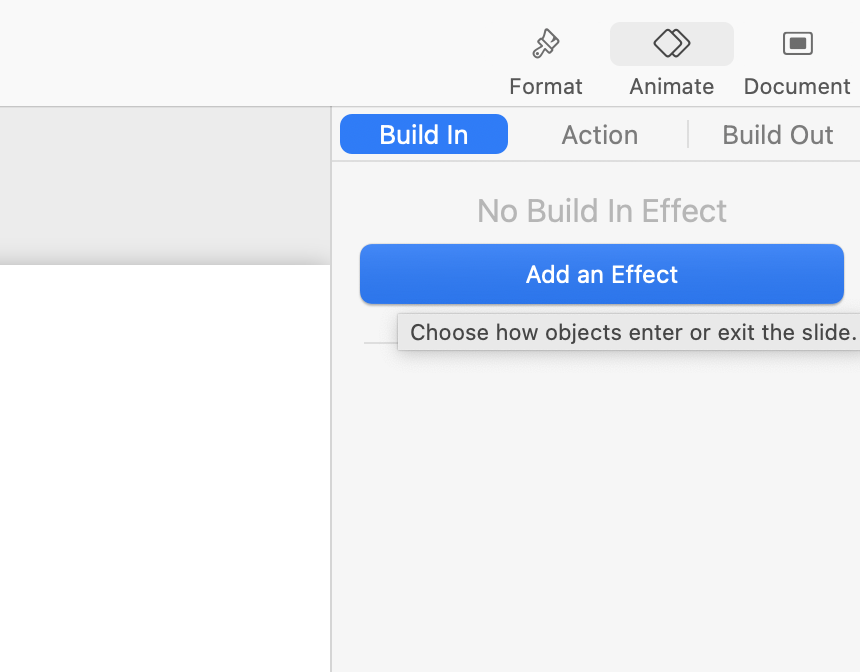Select the Format toolbar label

[546, 87]
